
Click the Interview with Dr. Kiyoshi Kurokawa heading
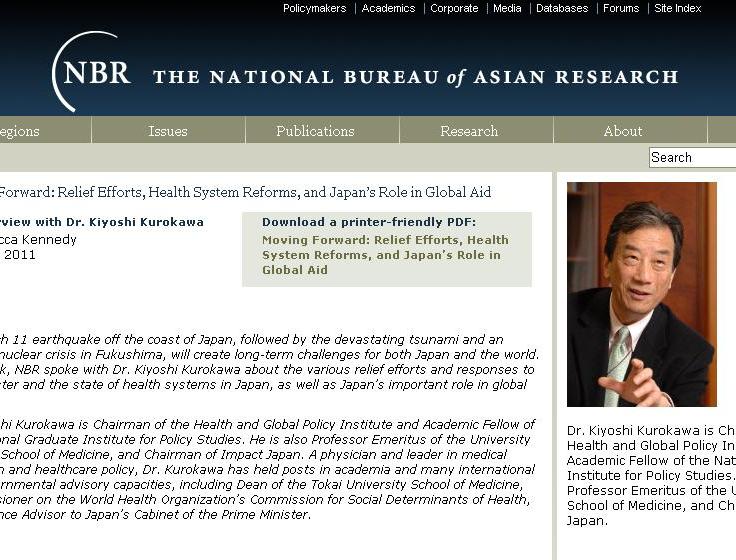(100, 222)
